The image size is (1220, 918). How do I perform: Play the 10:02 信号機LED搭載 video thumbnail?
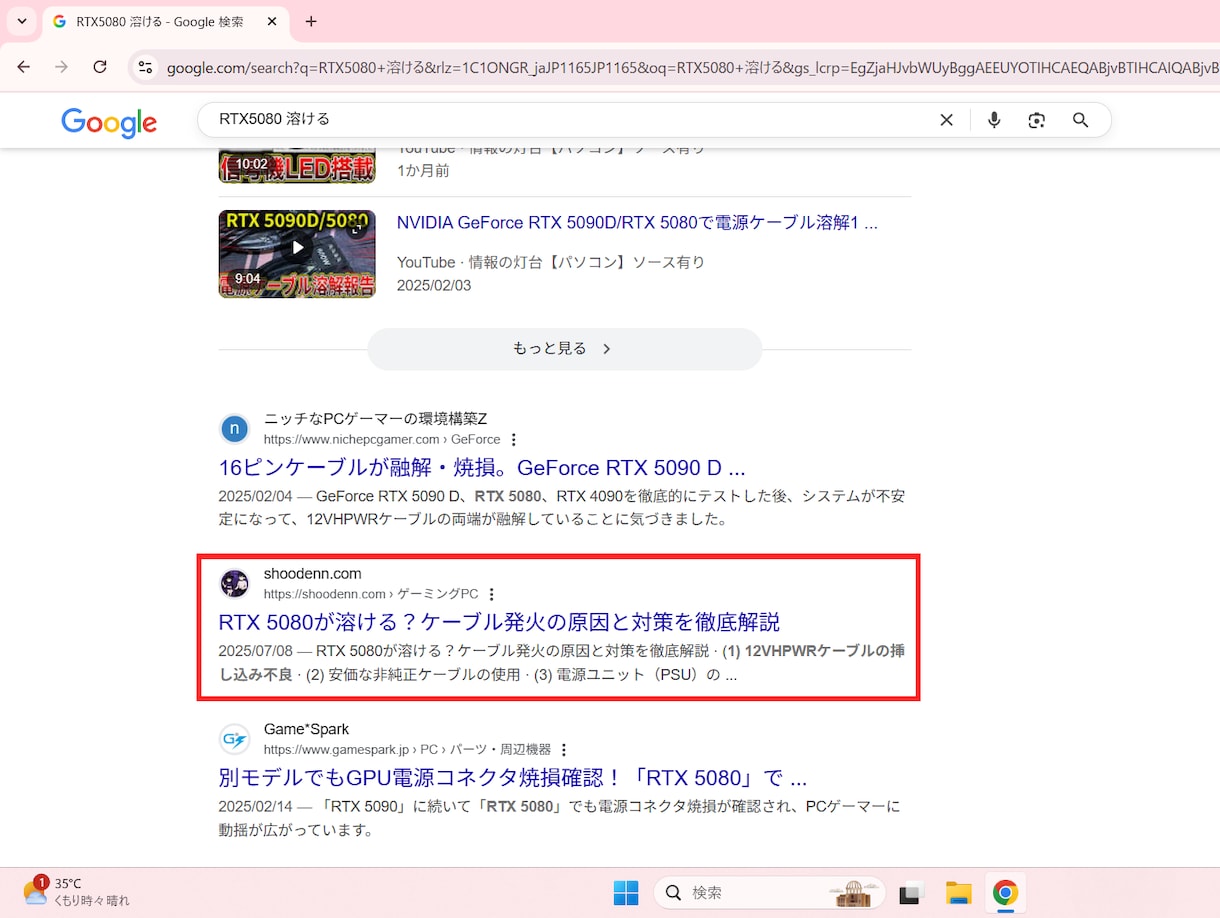tap(297, 165)
